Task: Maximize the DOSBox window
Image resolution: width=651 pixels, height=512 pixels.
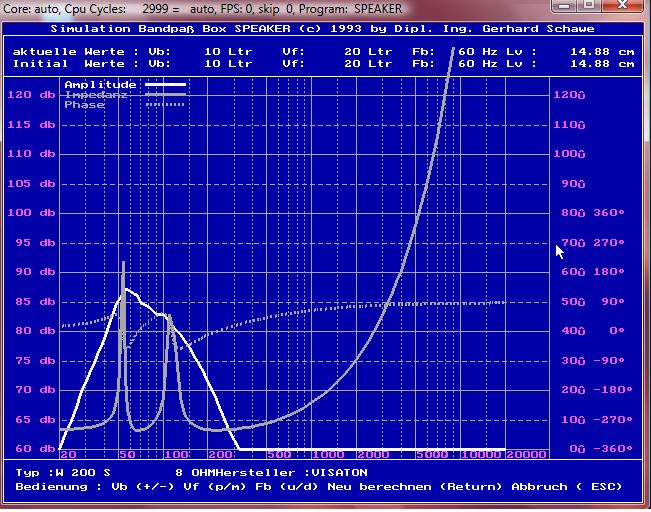Action: click(589, 5)
